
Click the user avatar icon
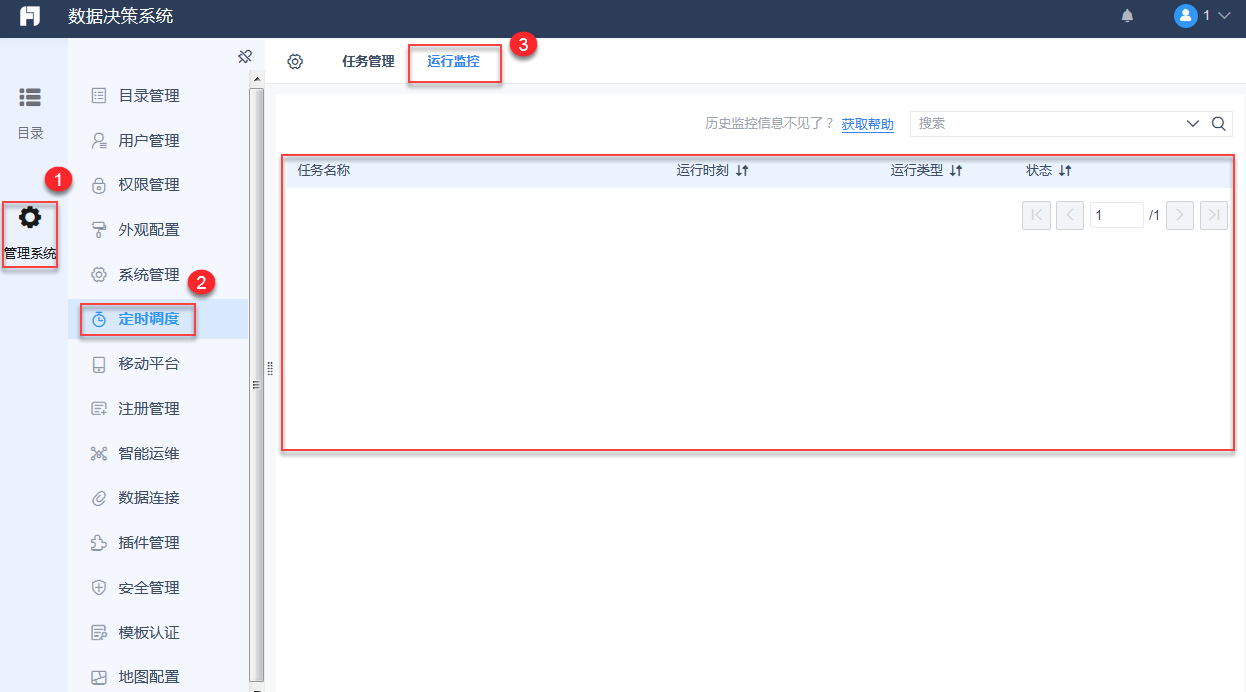(x=1185, y=16)
